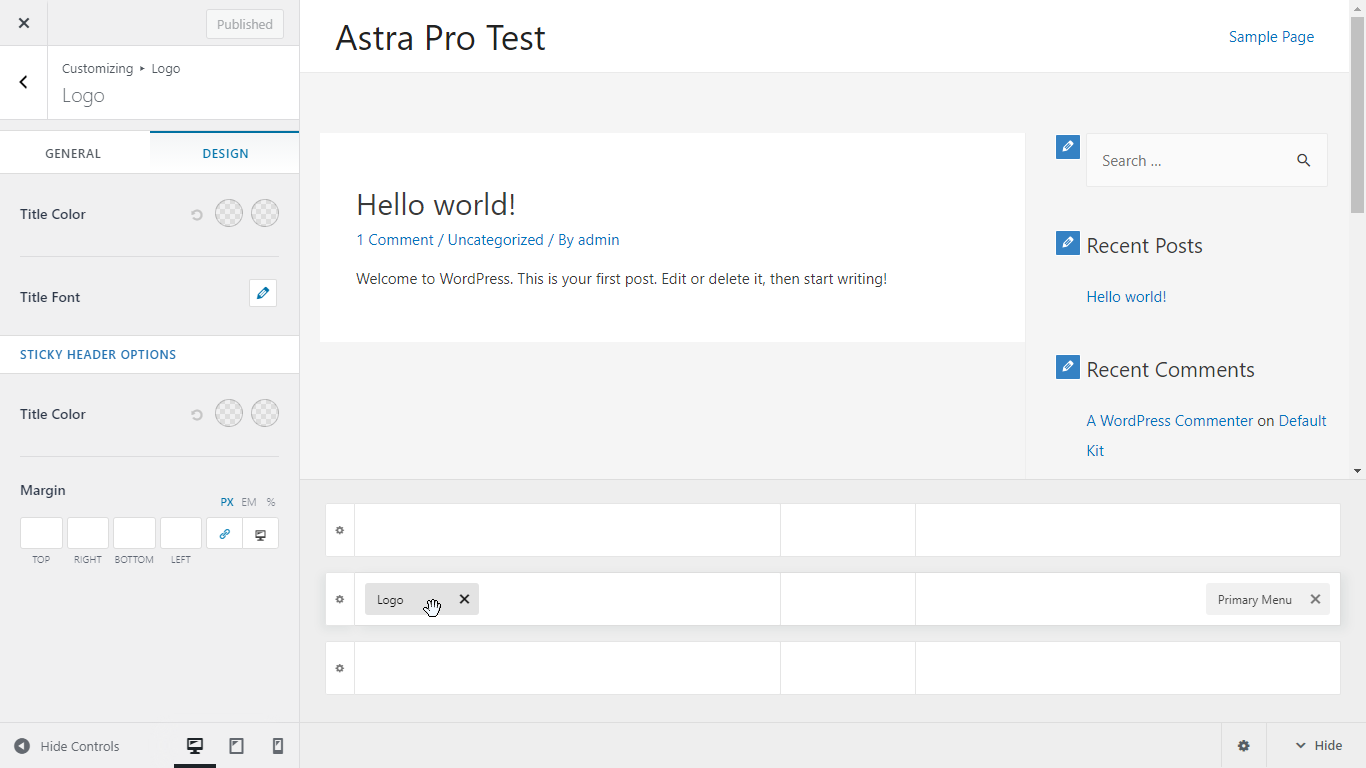Open the A WordPress Commenter link
This screenshot has height=768, width=1366.
(x=1170, y=421)
